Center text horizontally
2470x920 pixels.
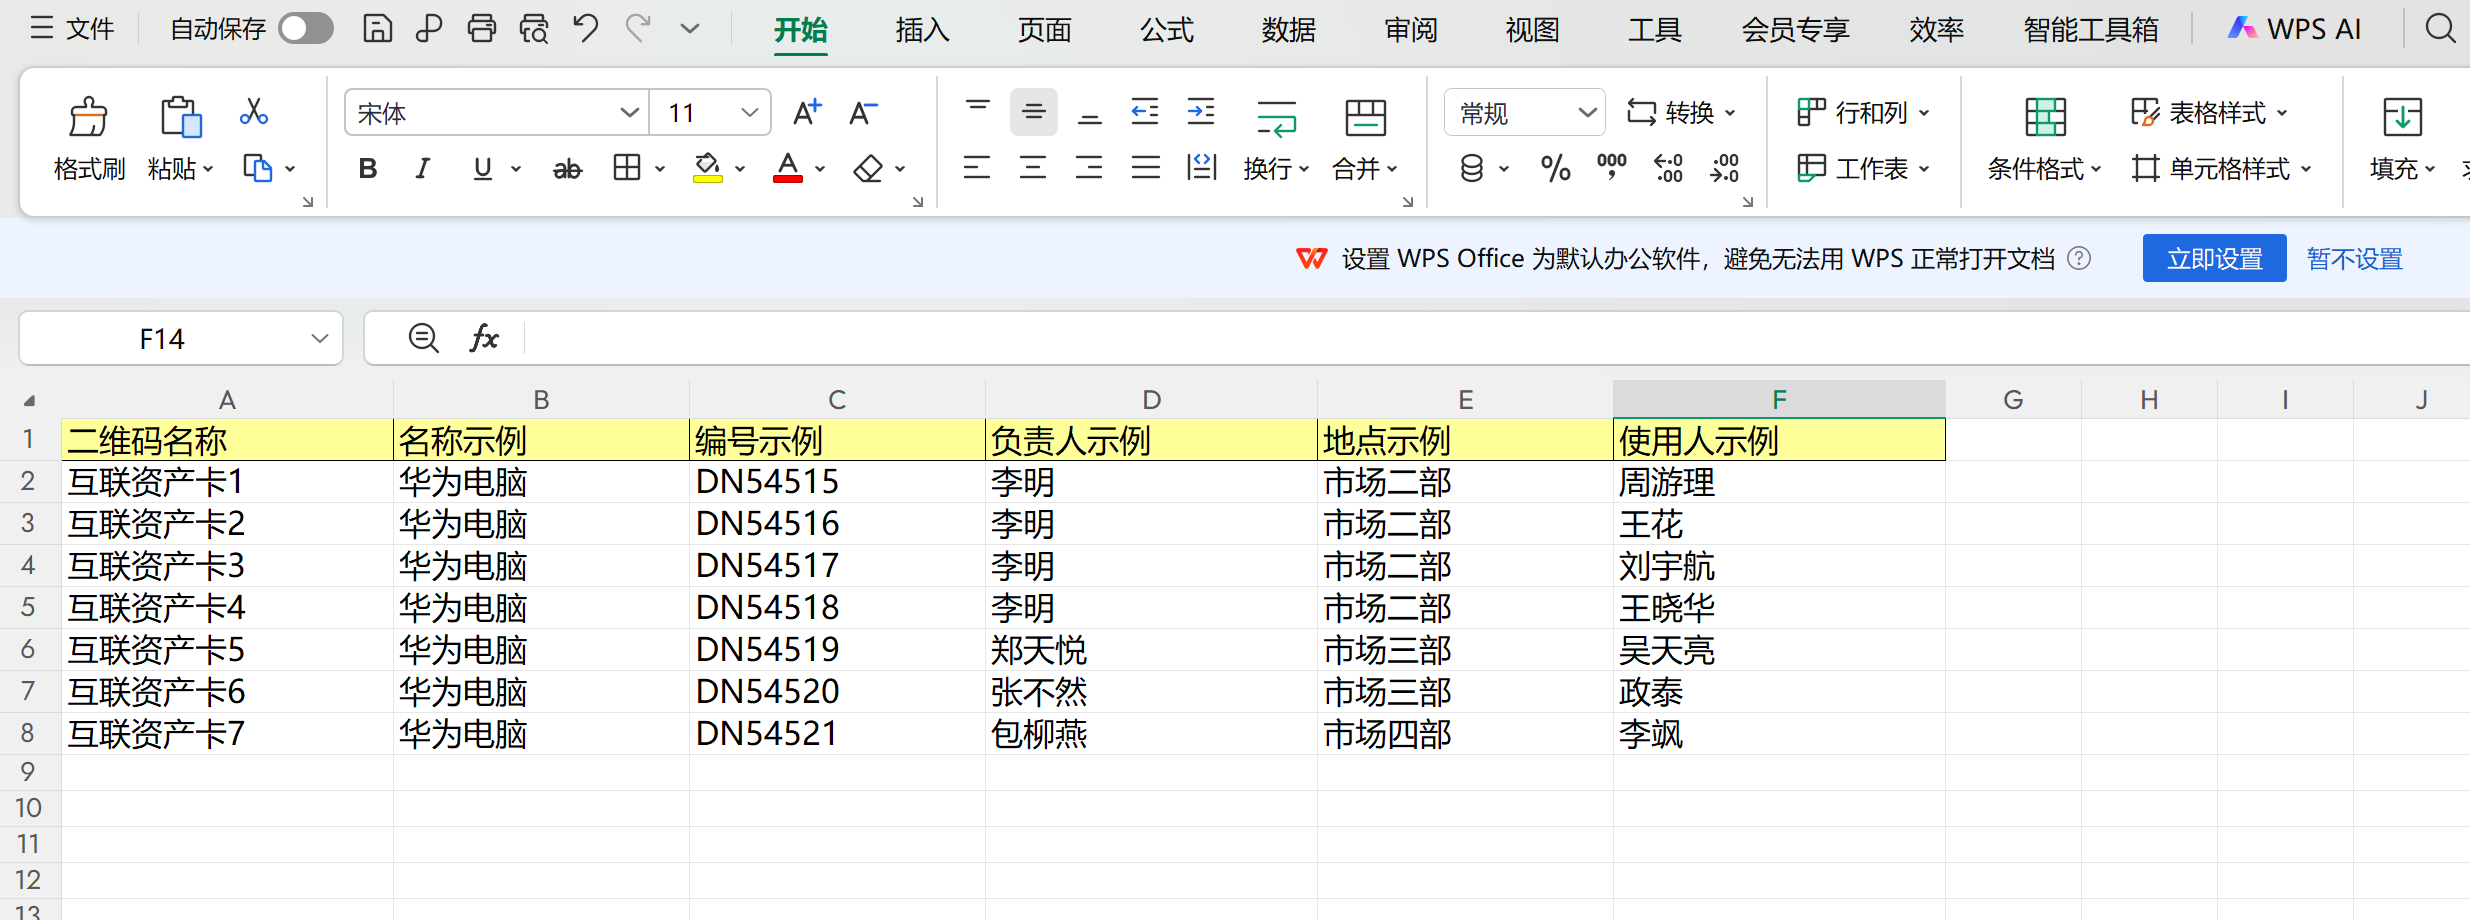[1033, 168]
